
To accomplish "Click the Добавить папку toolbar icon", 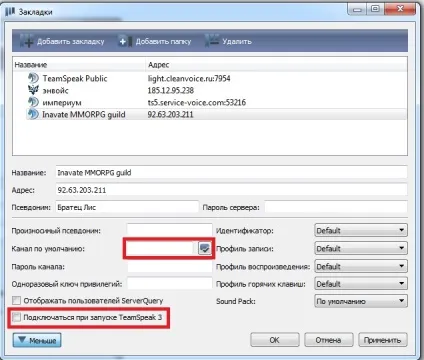I will click(125, 41).
